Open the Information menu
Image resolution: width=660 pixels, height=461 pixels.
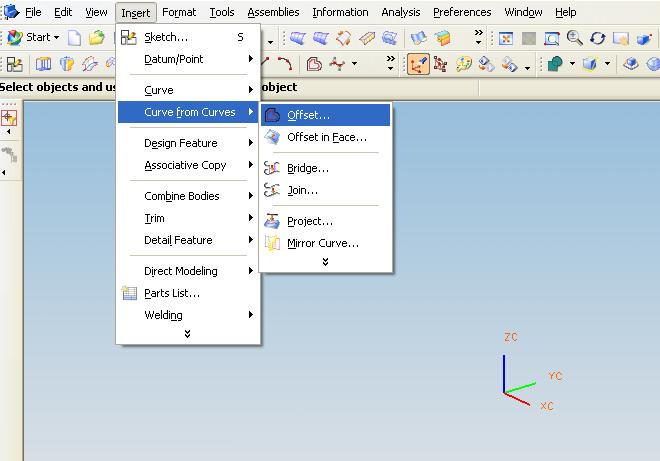[x=340, y=13]
